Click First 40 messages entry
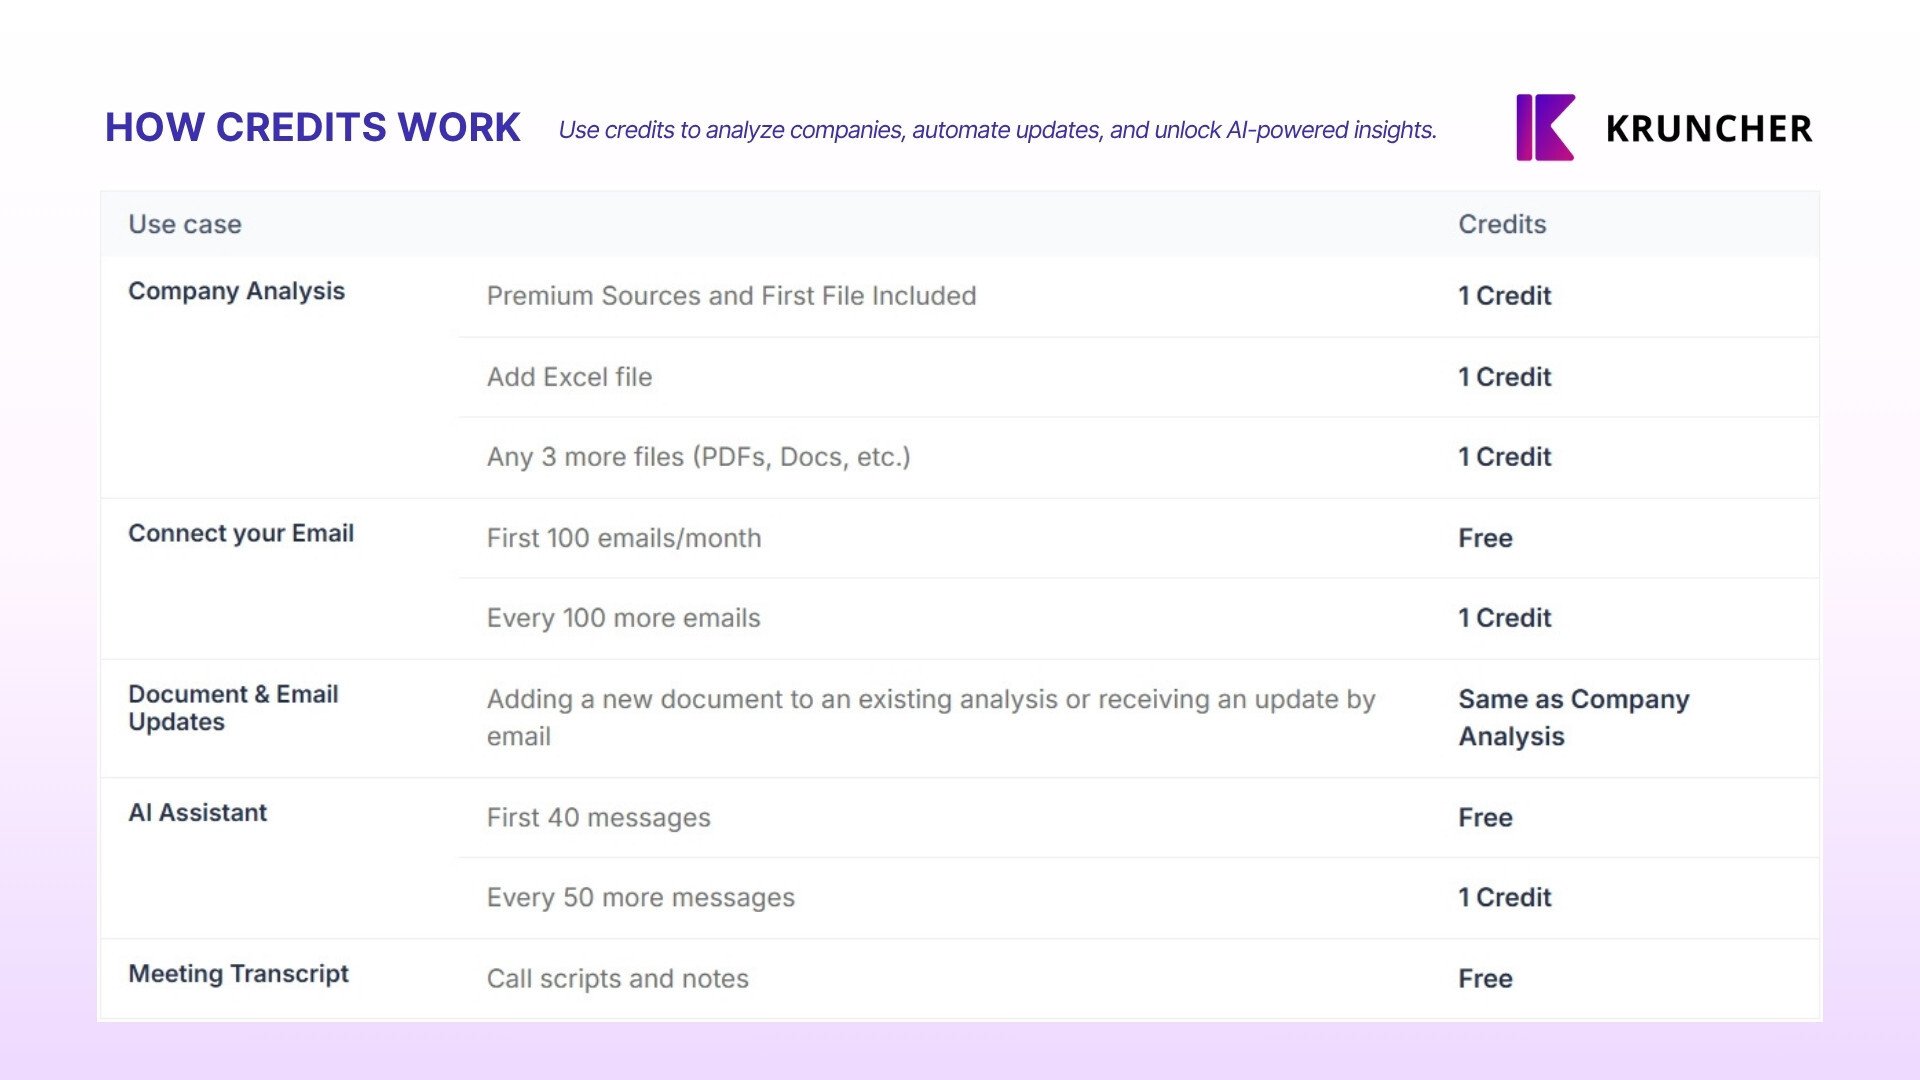The height and width of the screenshot is (1080, 1920). coord(598,817)
